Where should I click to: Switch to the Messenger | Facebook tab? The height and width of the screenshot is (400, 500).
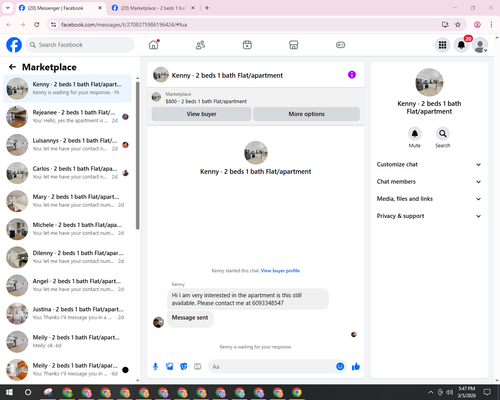click(x=61, y=8)
